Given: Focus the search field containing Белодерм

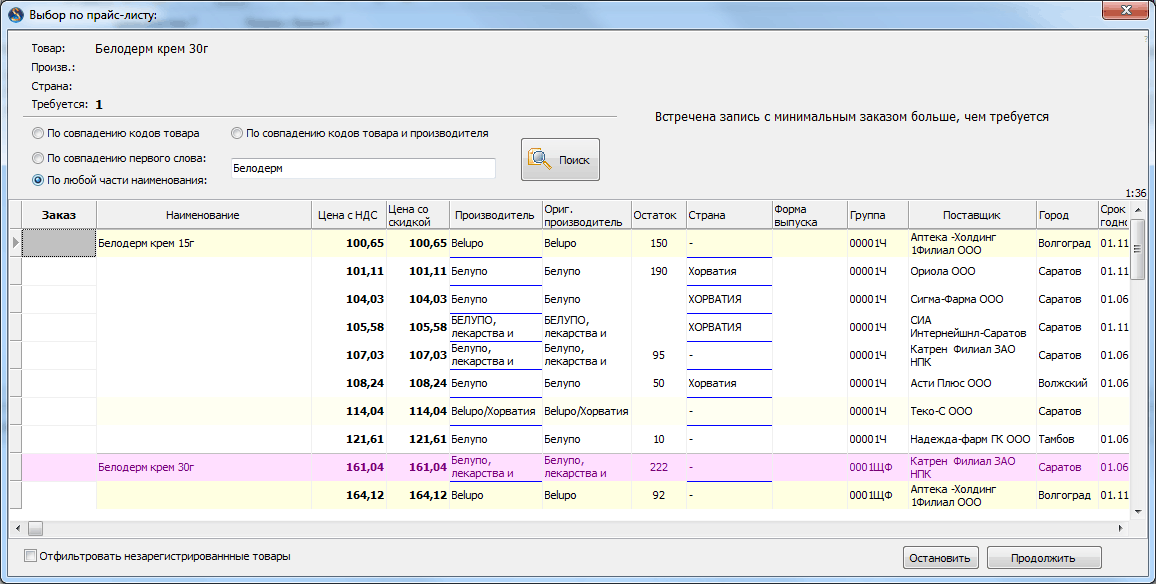Looking at the screenshot, I should pos(363,168).
